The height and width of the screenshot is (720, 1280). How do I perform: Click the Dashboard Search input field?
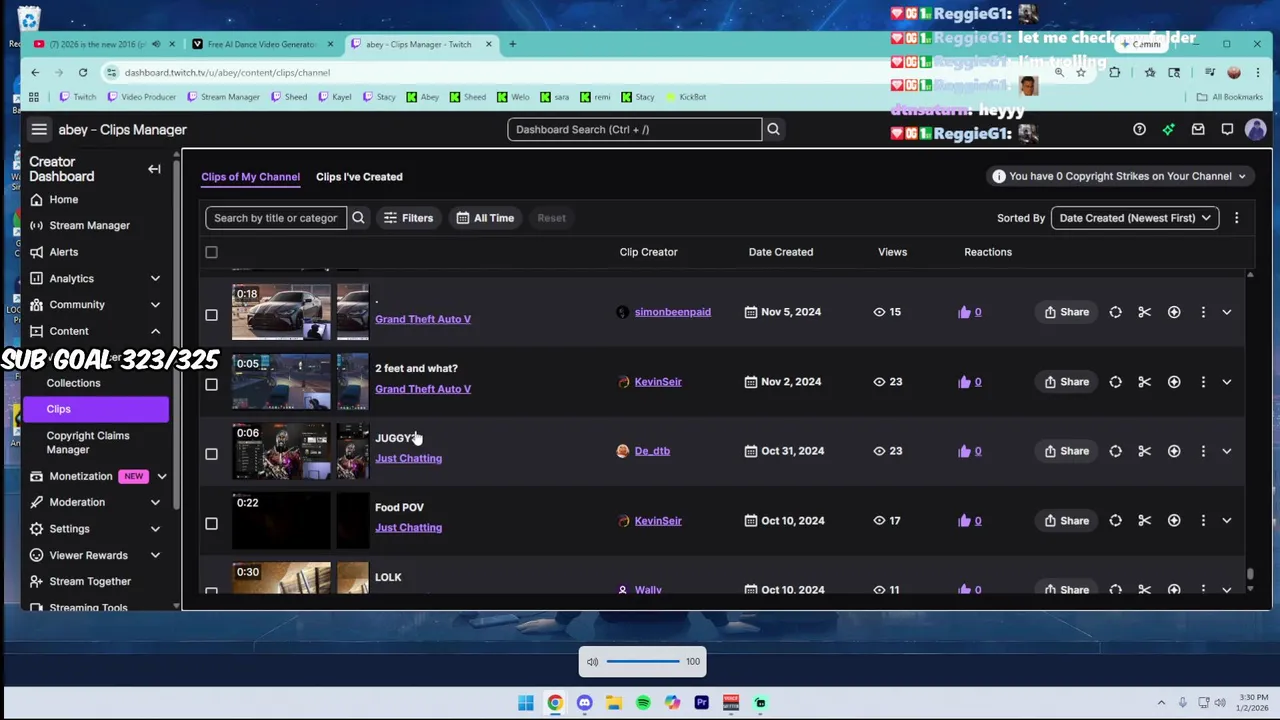click(x=634, y=129)
